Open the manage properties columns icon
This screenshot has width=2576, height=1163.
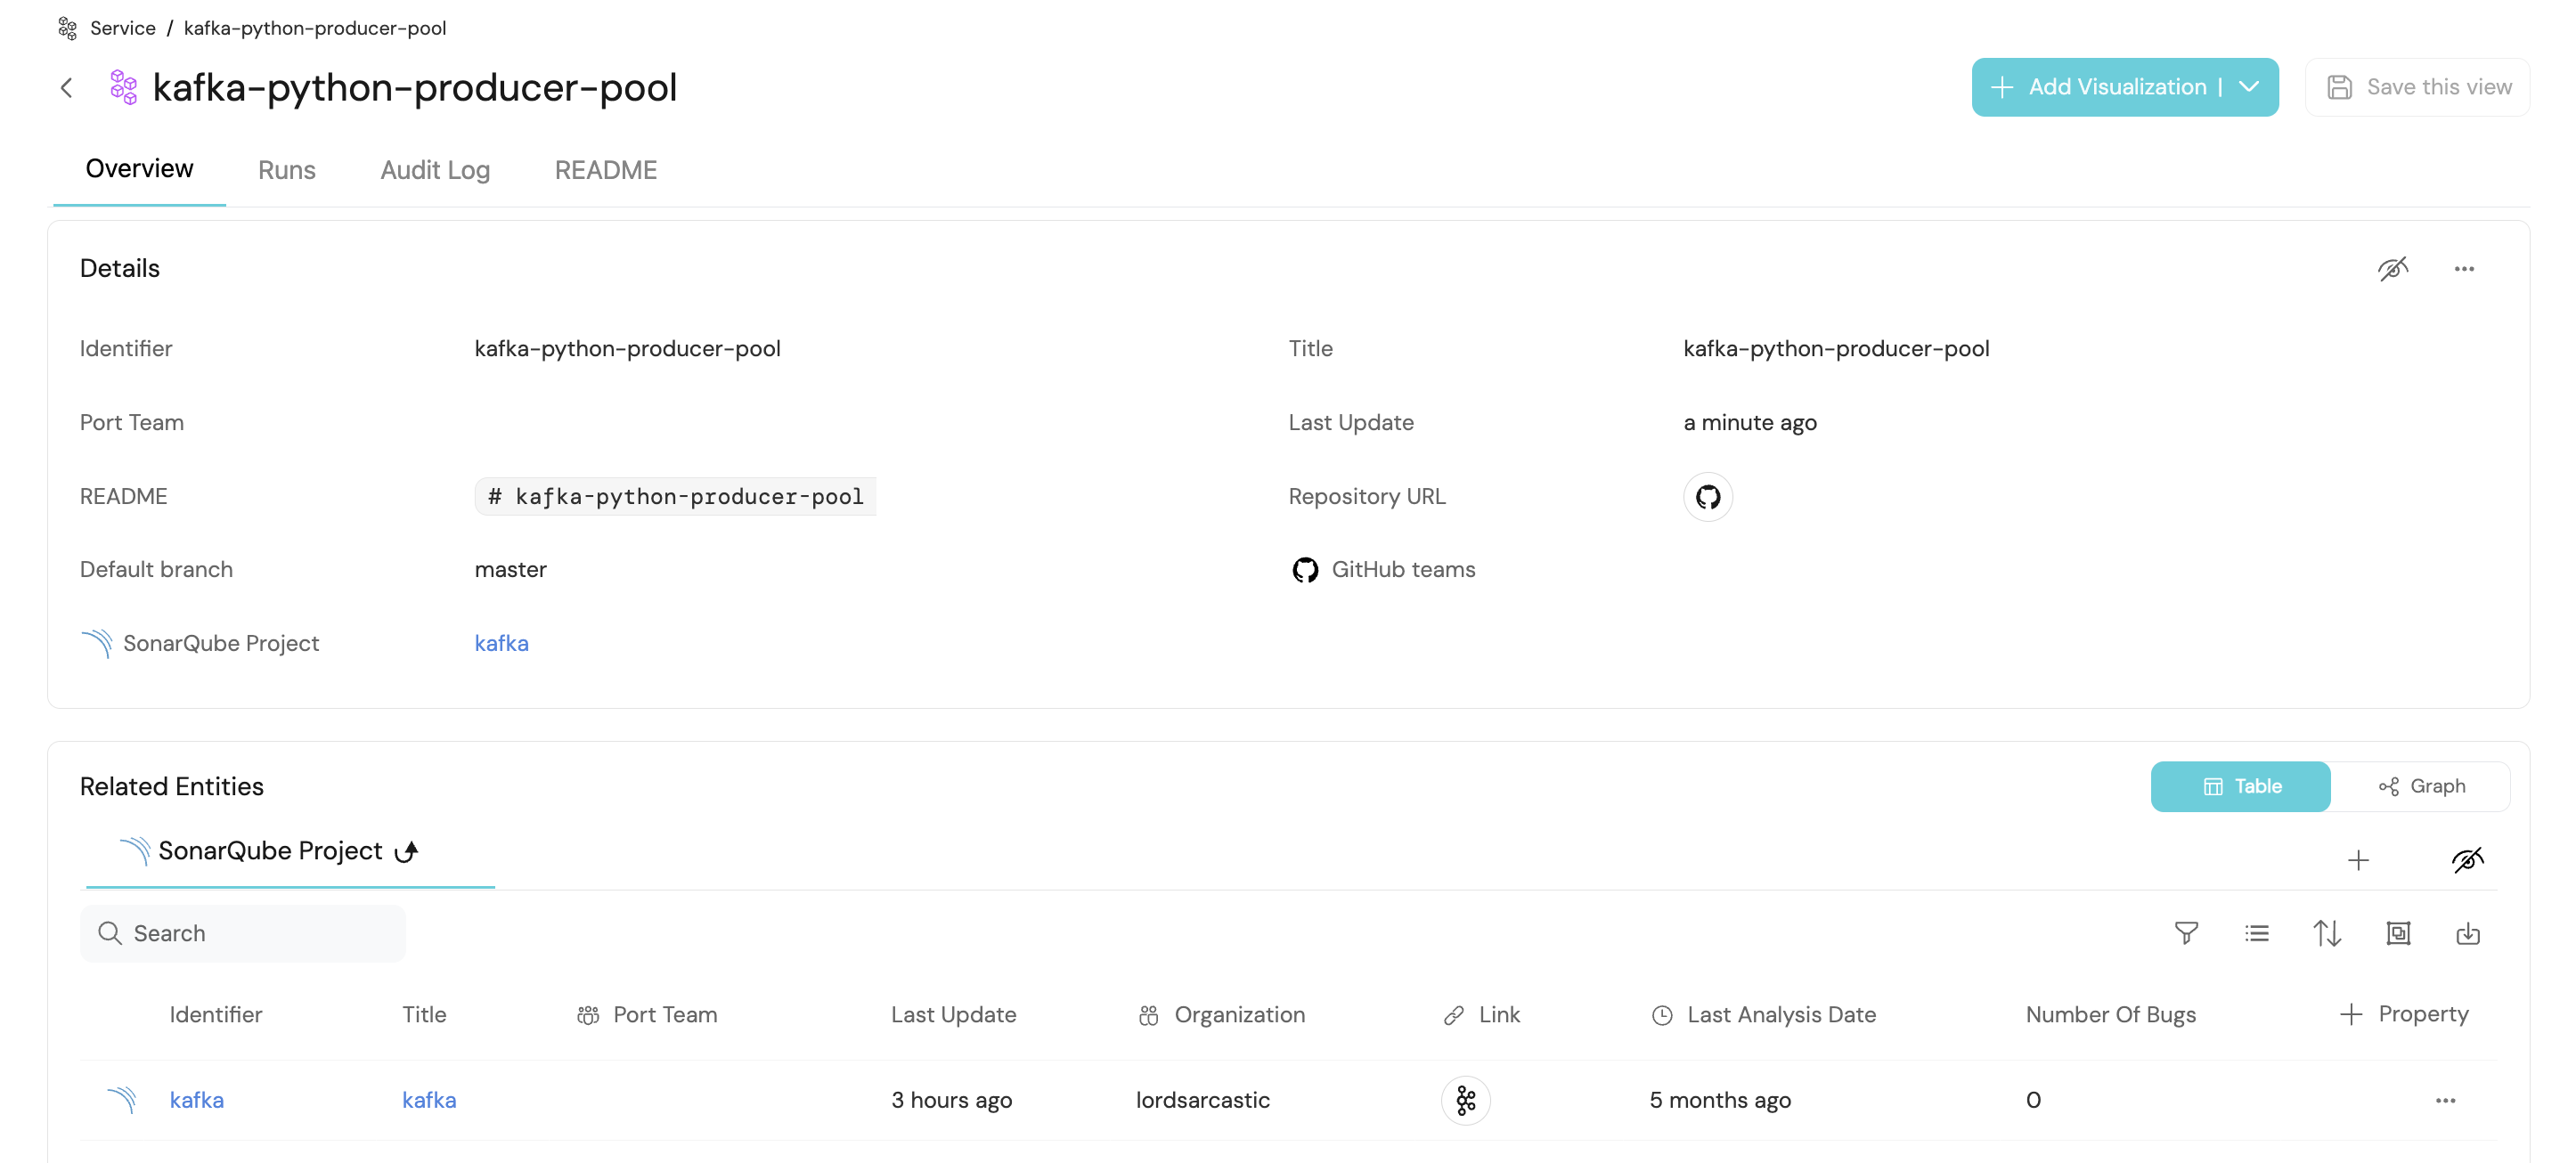tap(2397, 933)
